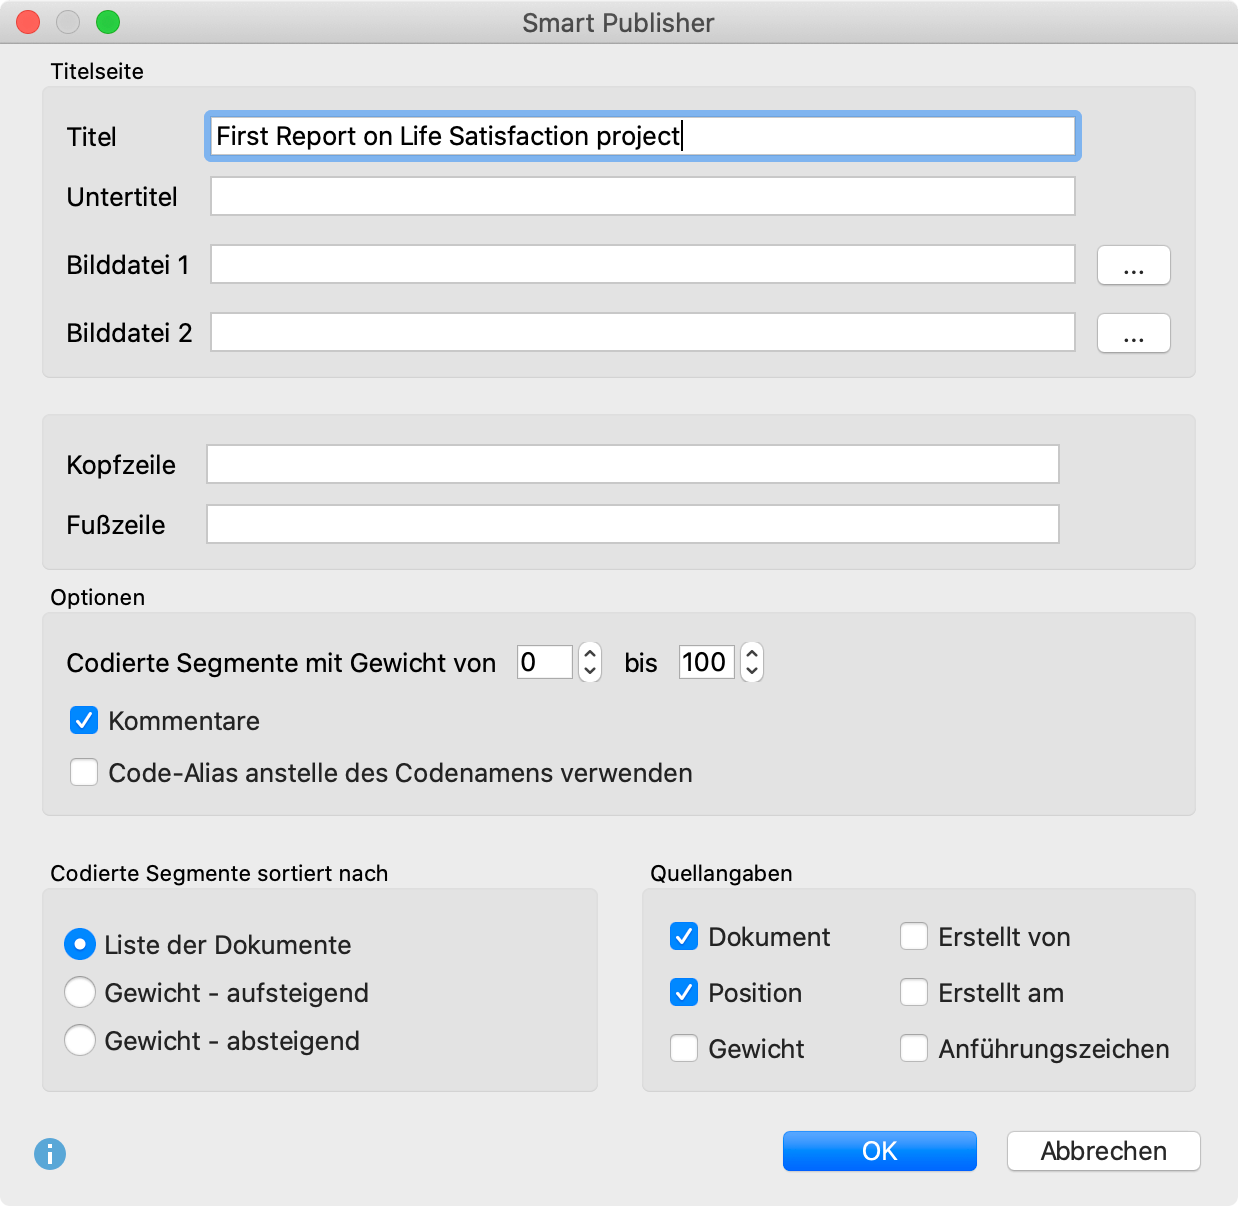Viewport: 1238px width, 1206px height.
Task: Click the blue info icon
Action: pos(50,1154)
